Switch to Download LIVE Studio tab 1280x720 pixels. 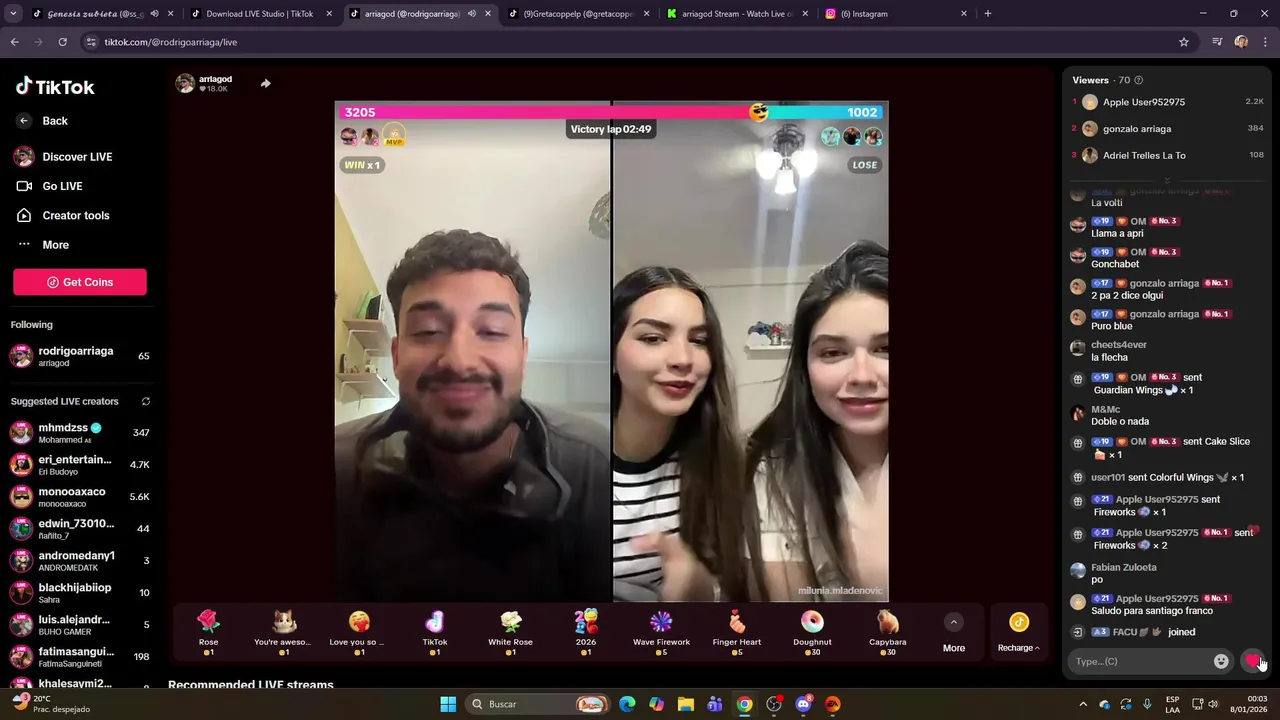click(260, 14)
